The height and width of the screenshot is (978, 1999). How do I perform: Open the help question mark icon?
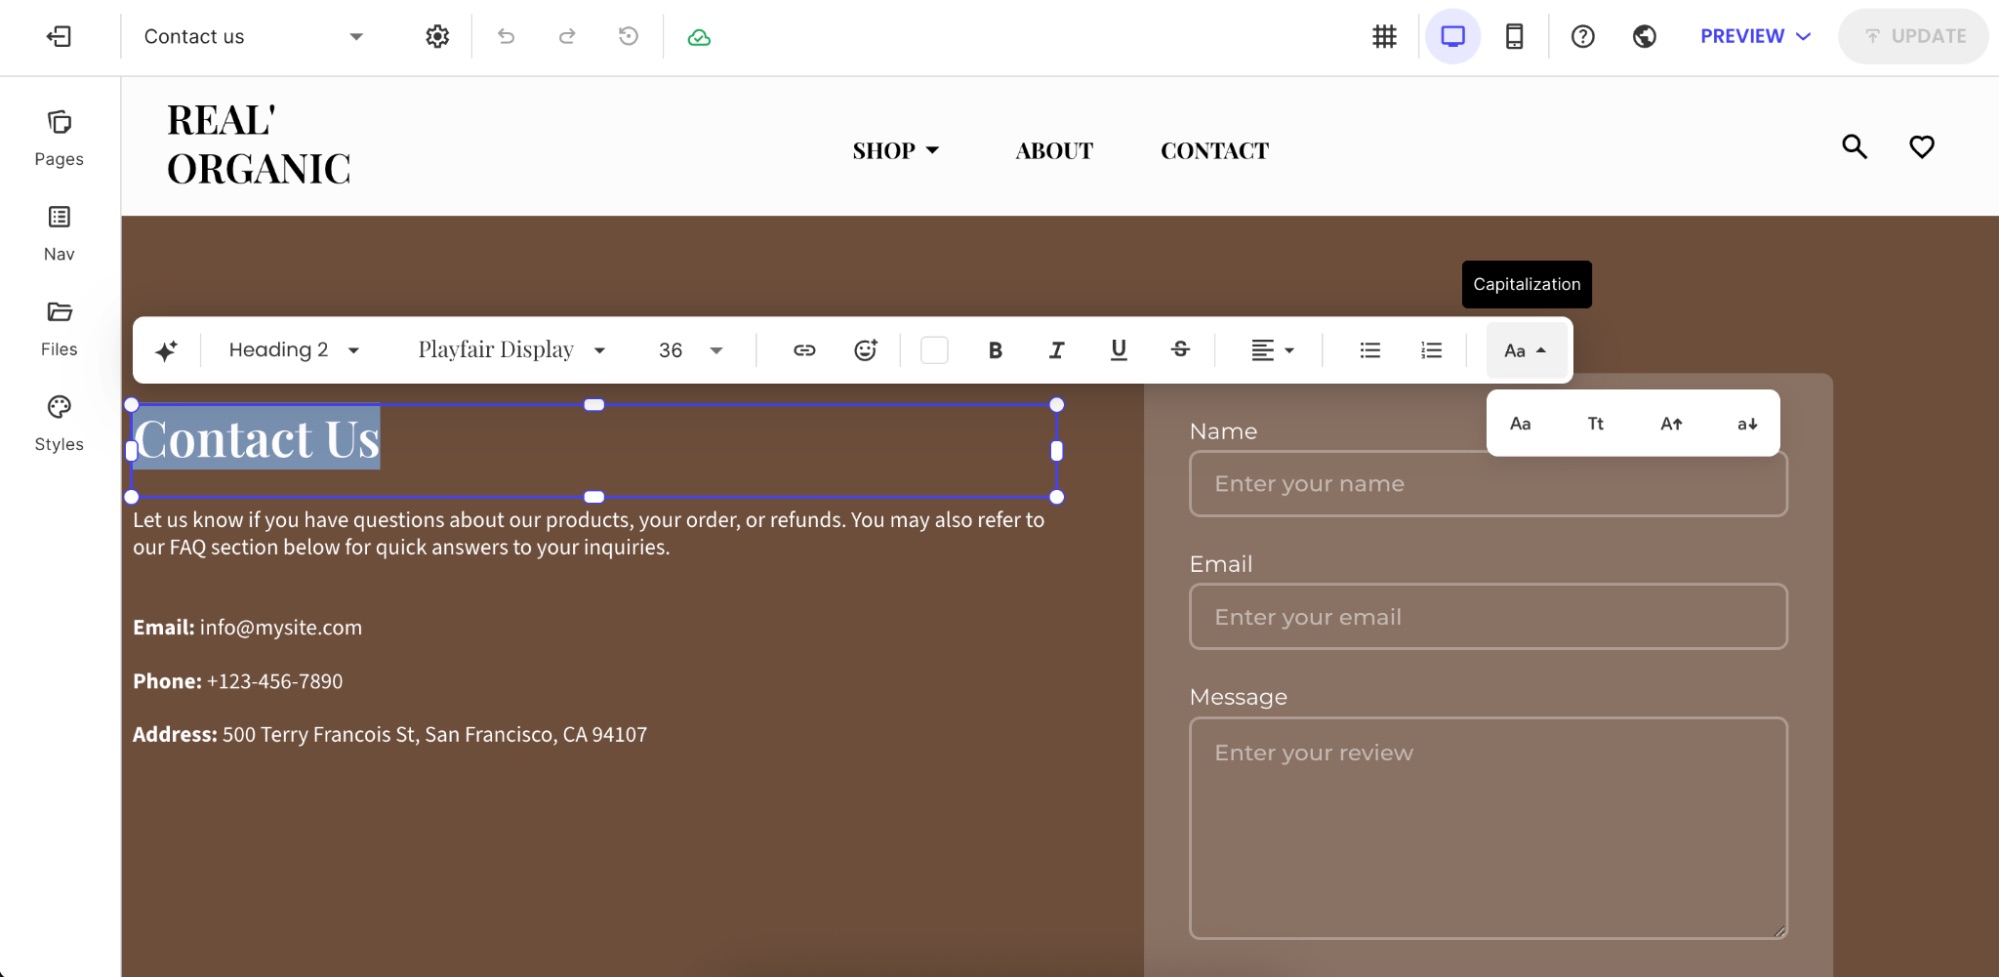(x=1582, y=37)
